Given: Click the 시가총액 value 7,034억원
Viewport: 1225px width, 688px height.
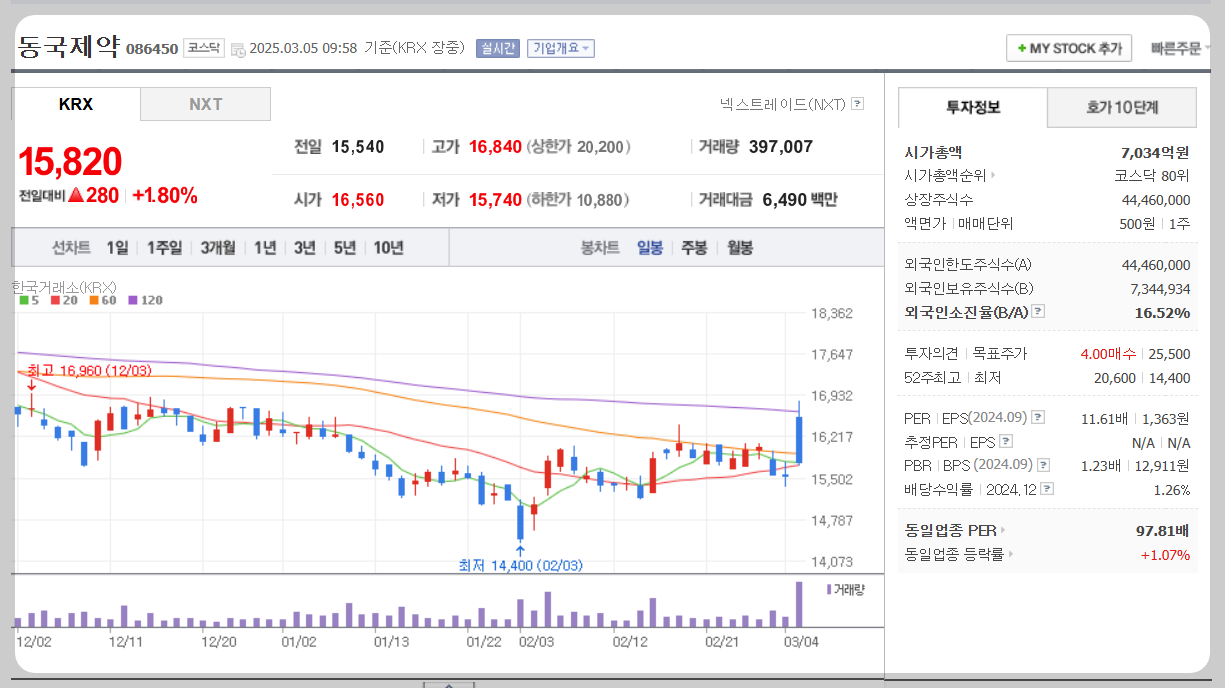Looking at the screenshot, I should (x=1155, y=153).
